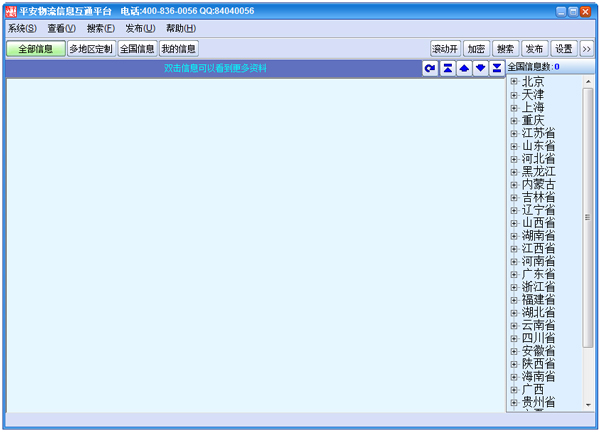Select 湖南省 in the region tree
Viewport: 600px width, 432px height.
tap(538, 236)
